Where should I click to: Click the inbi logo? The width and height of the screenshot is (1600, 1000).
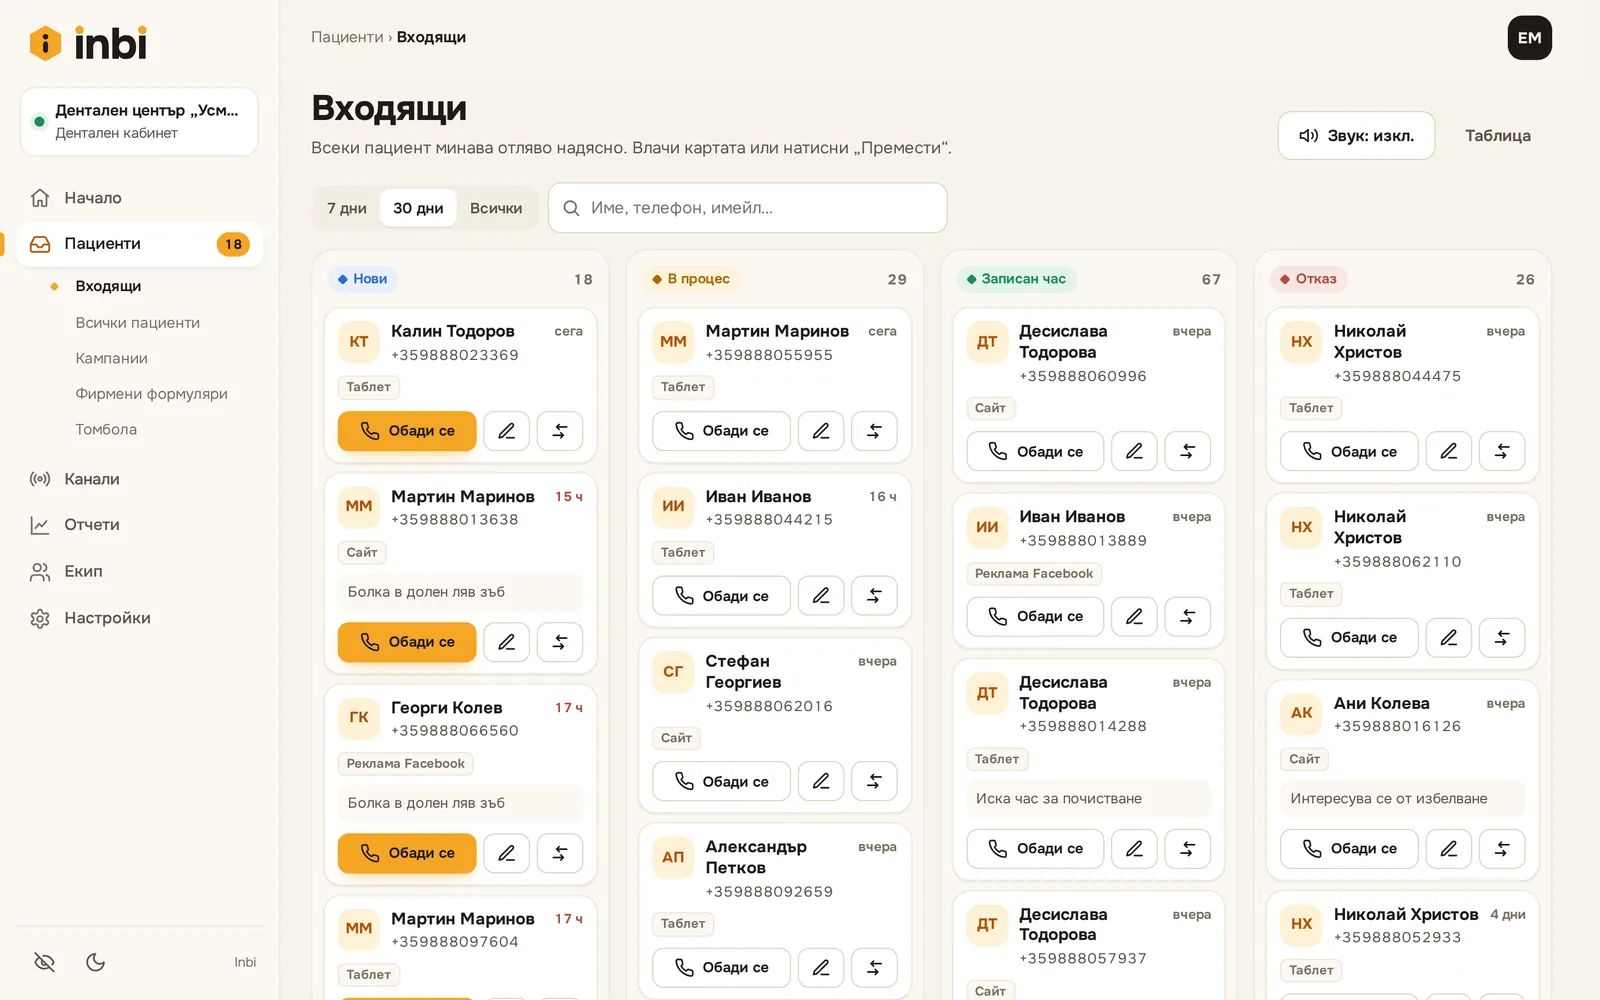point(89,43)
